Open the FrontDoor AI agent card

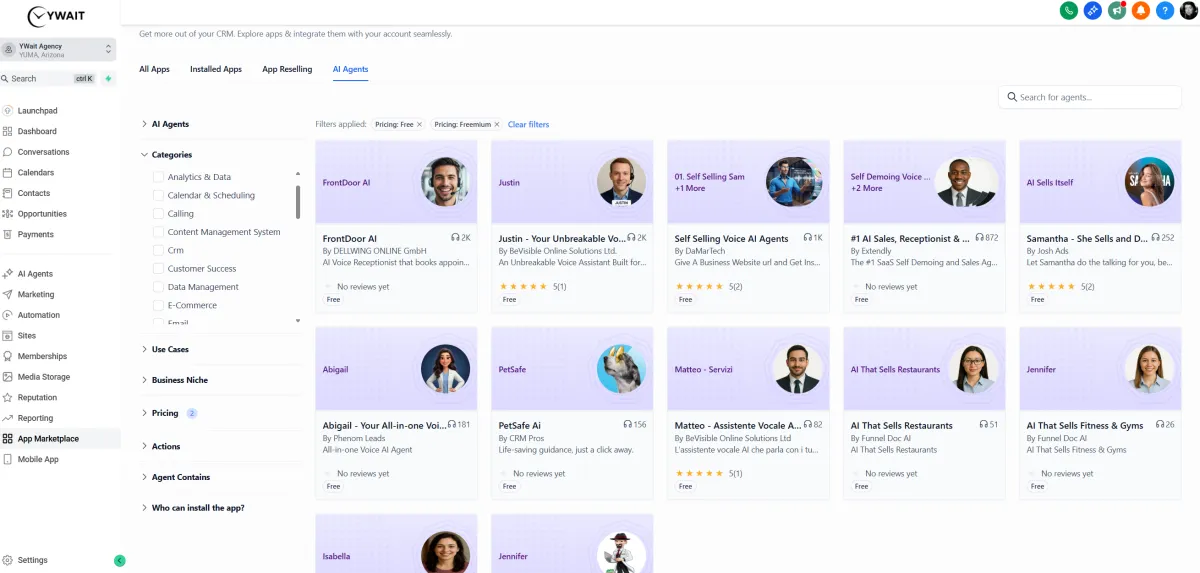(x=396, y=227)
